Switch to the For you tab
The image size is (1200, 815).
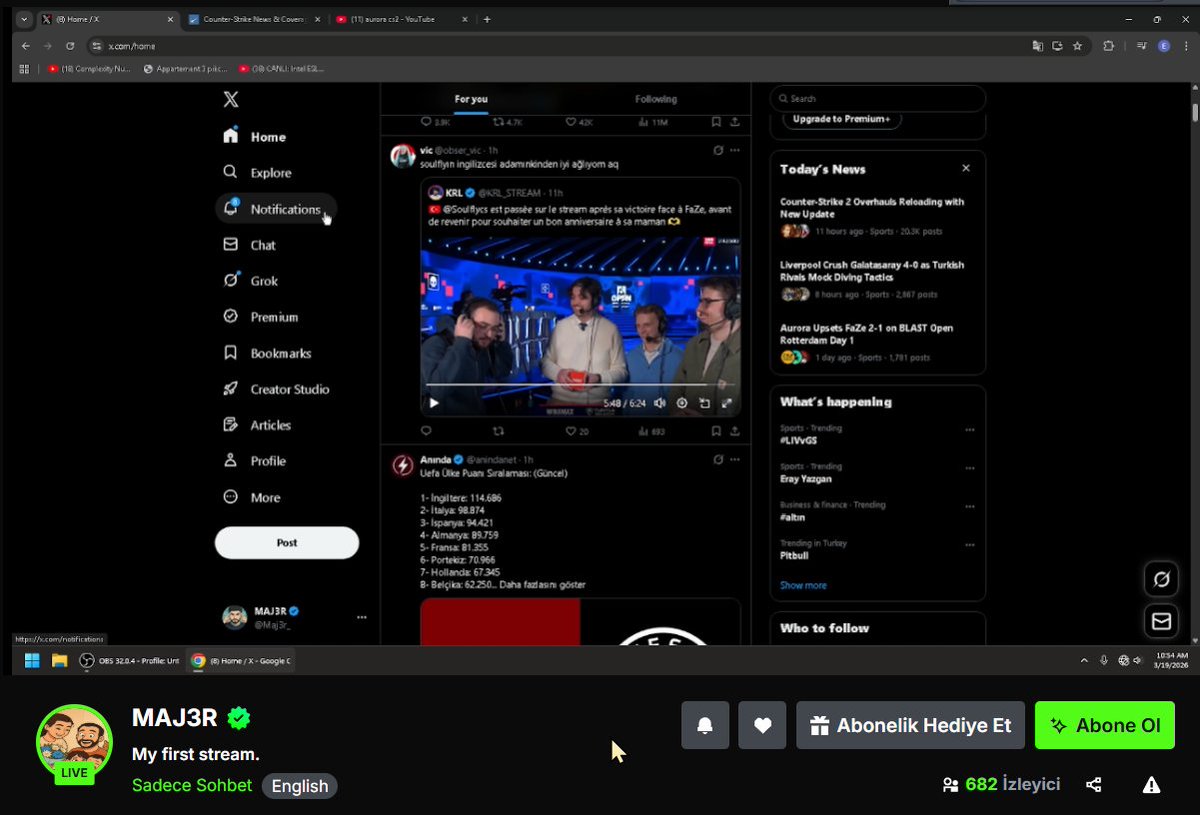pyautogui.click(x=471, y=99)
